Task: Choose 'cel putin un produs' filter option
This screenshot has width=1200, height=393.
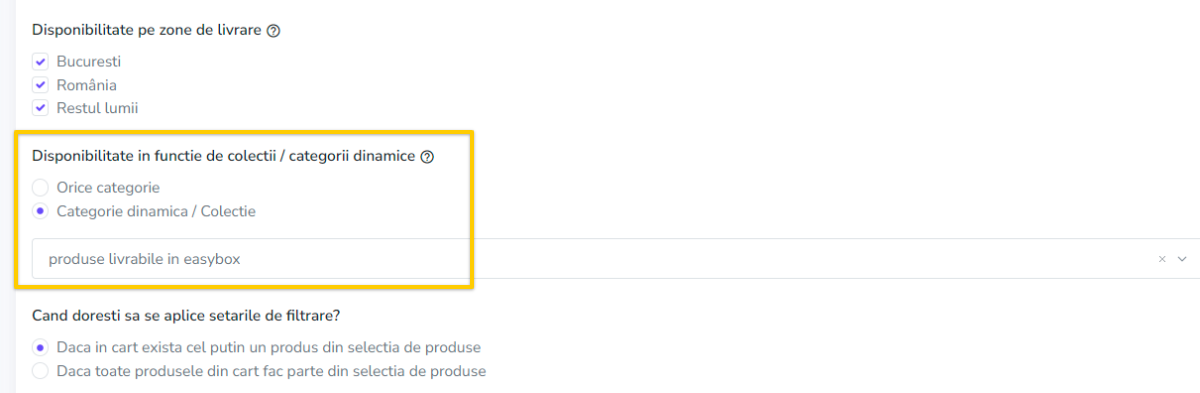Action: (x=40, y=347)
